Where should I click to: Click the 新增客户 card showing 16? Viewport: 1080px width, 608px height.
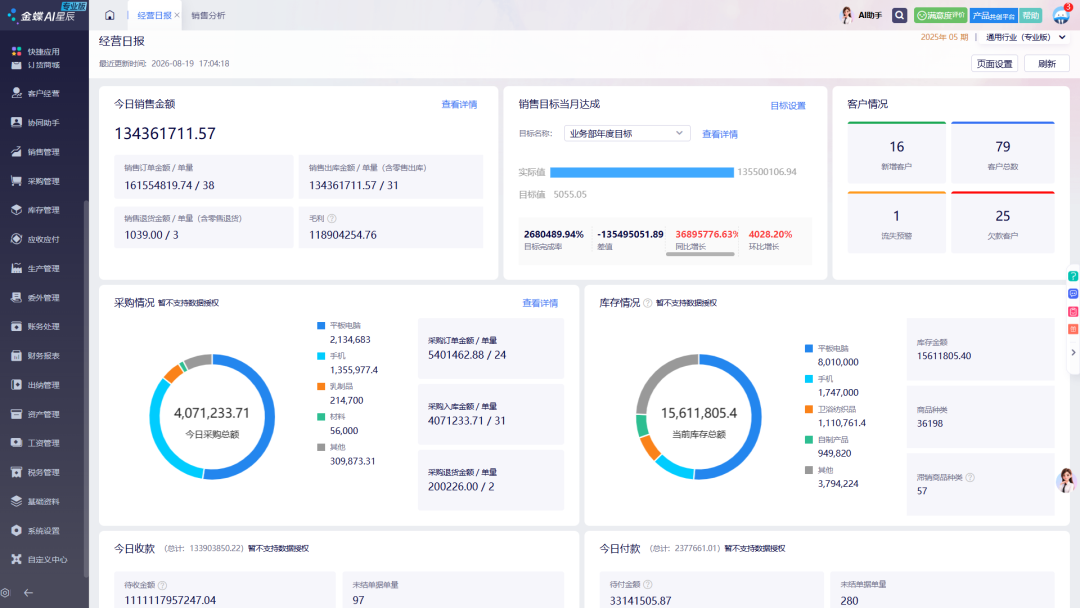point(896,153)
